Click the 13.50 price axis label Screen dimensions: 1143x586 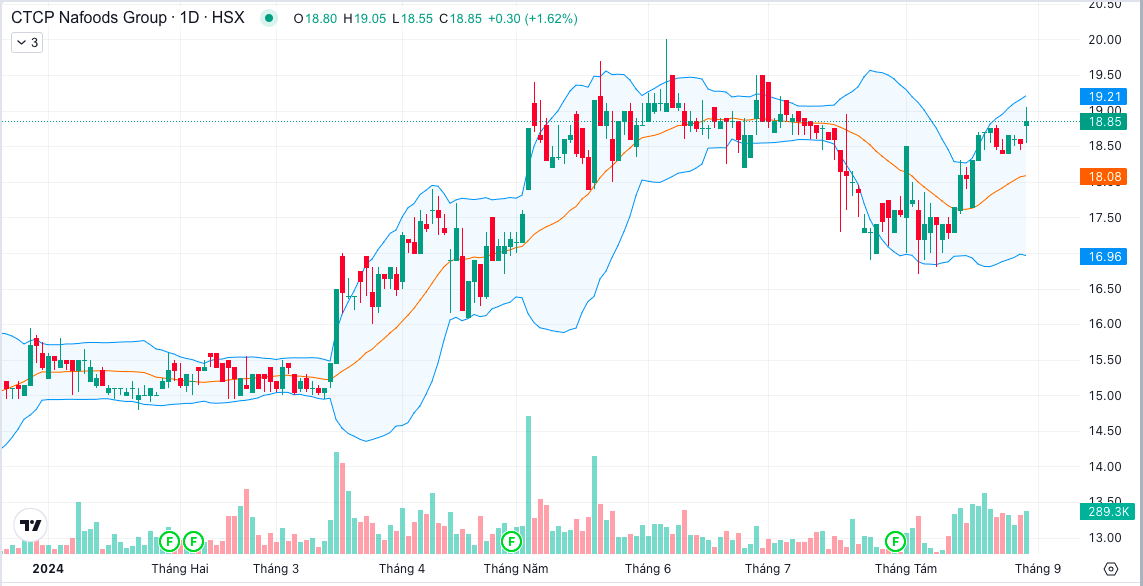(x=1104, y=502)
